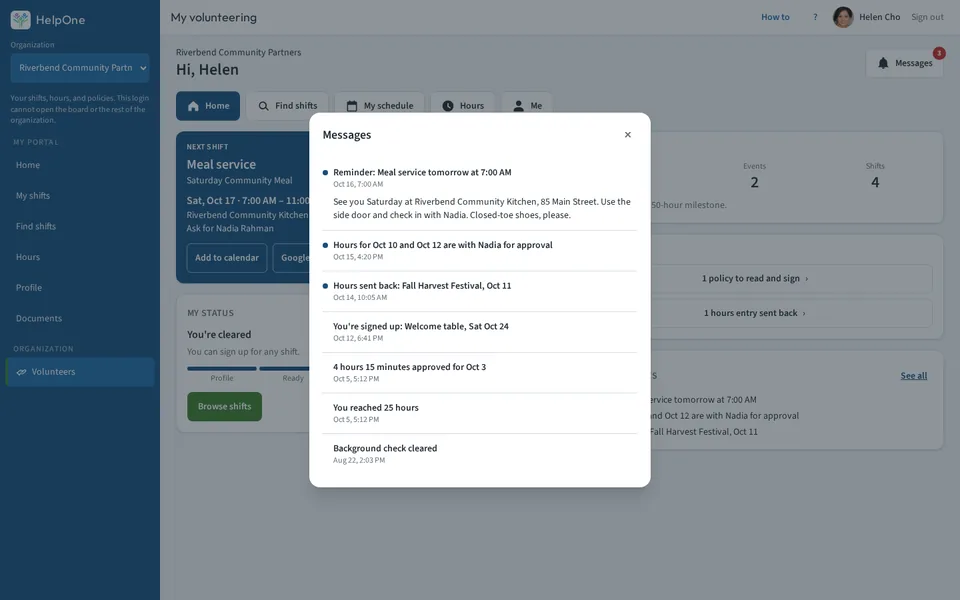Switch to the Hours tab
The image size is (960, 600).
[463, 106]
